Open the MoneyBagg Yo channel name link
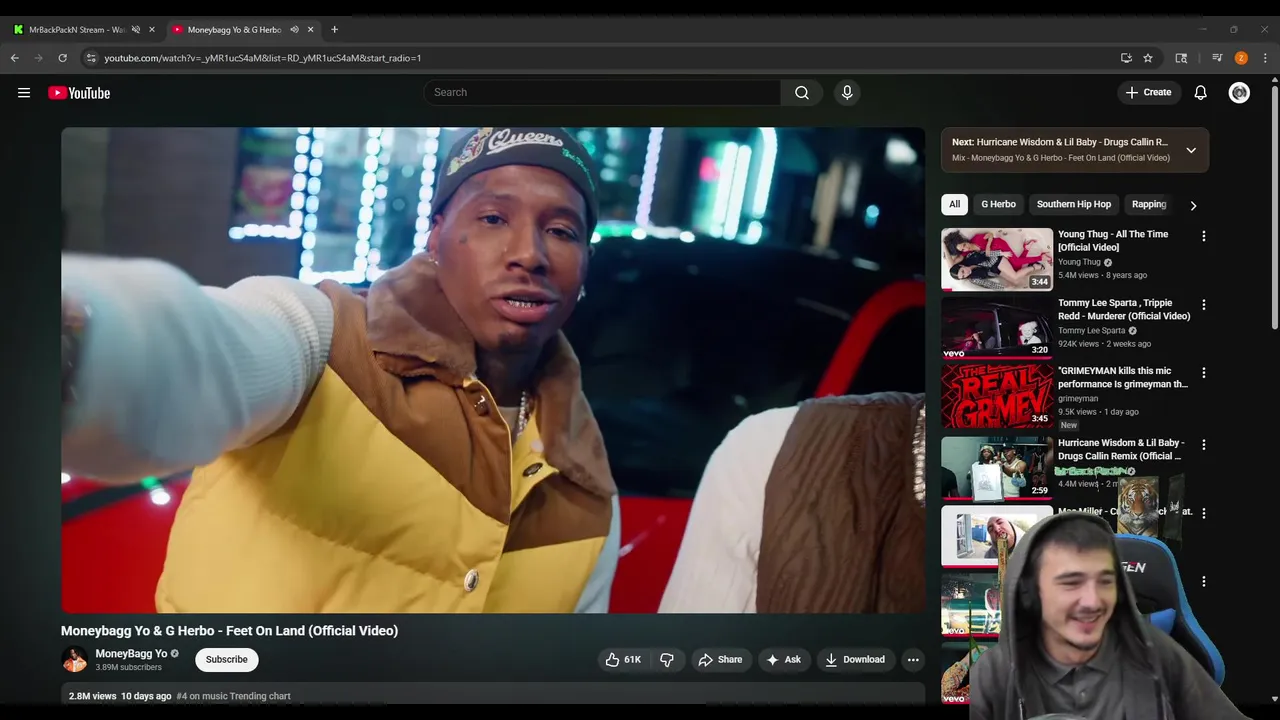Screen dimensions: 1280x720 click(x=131, y=654)
